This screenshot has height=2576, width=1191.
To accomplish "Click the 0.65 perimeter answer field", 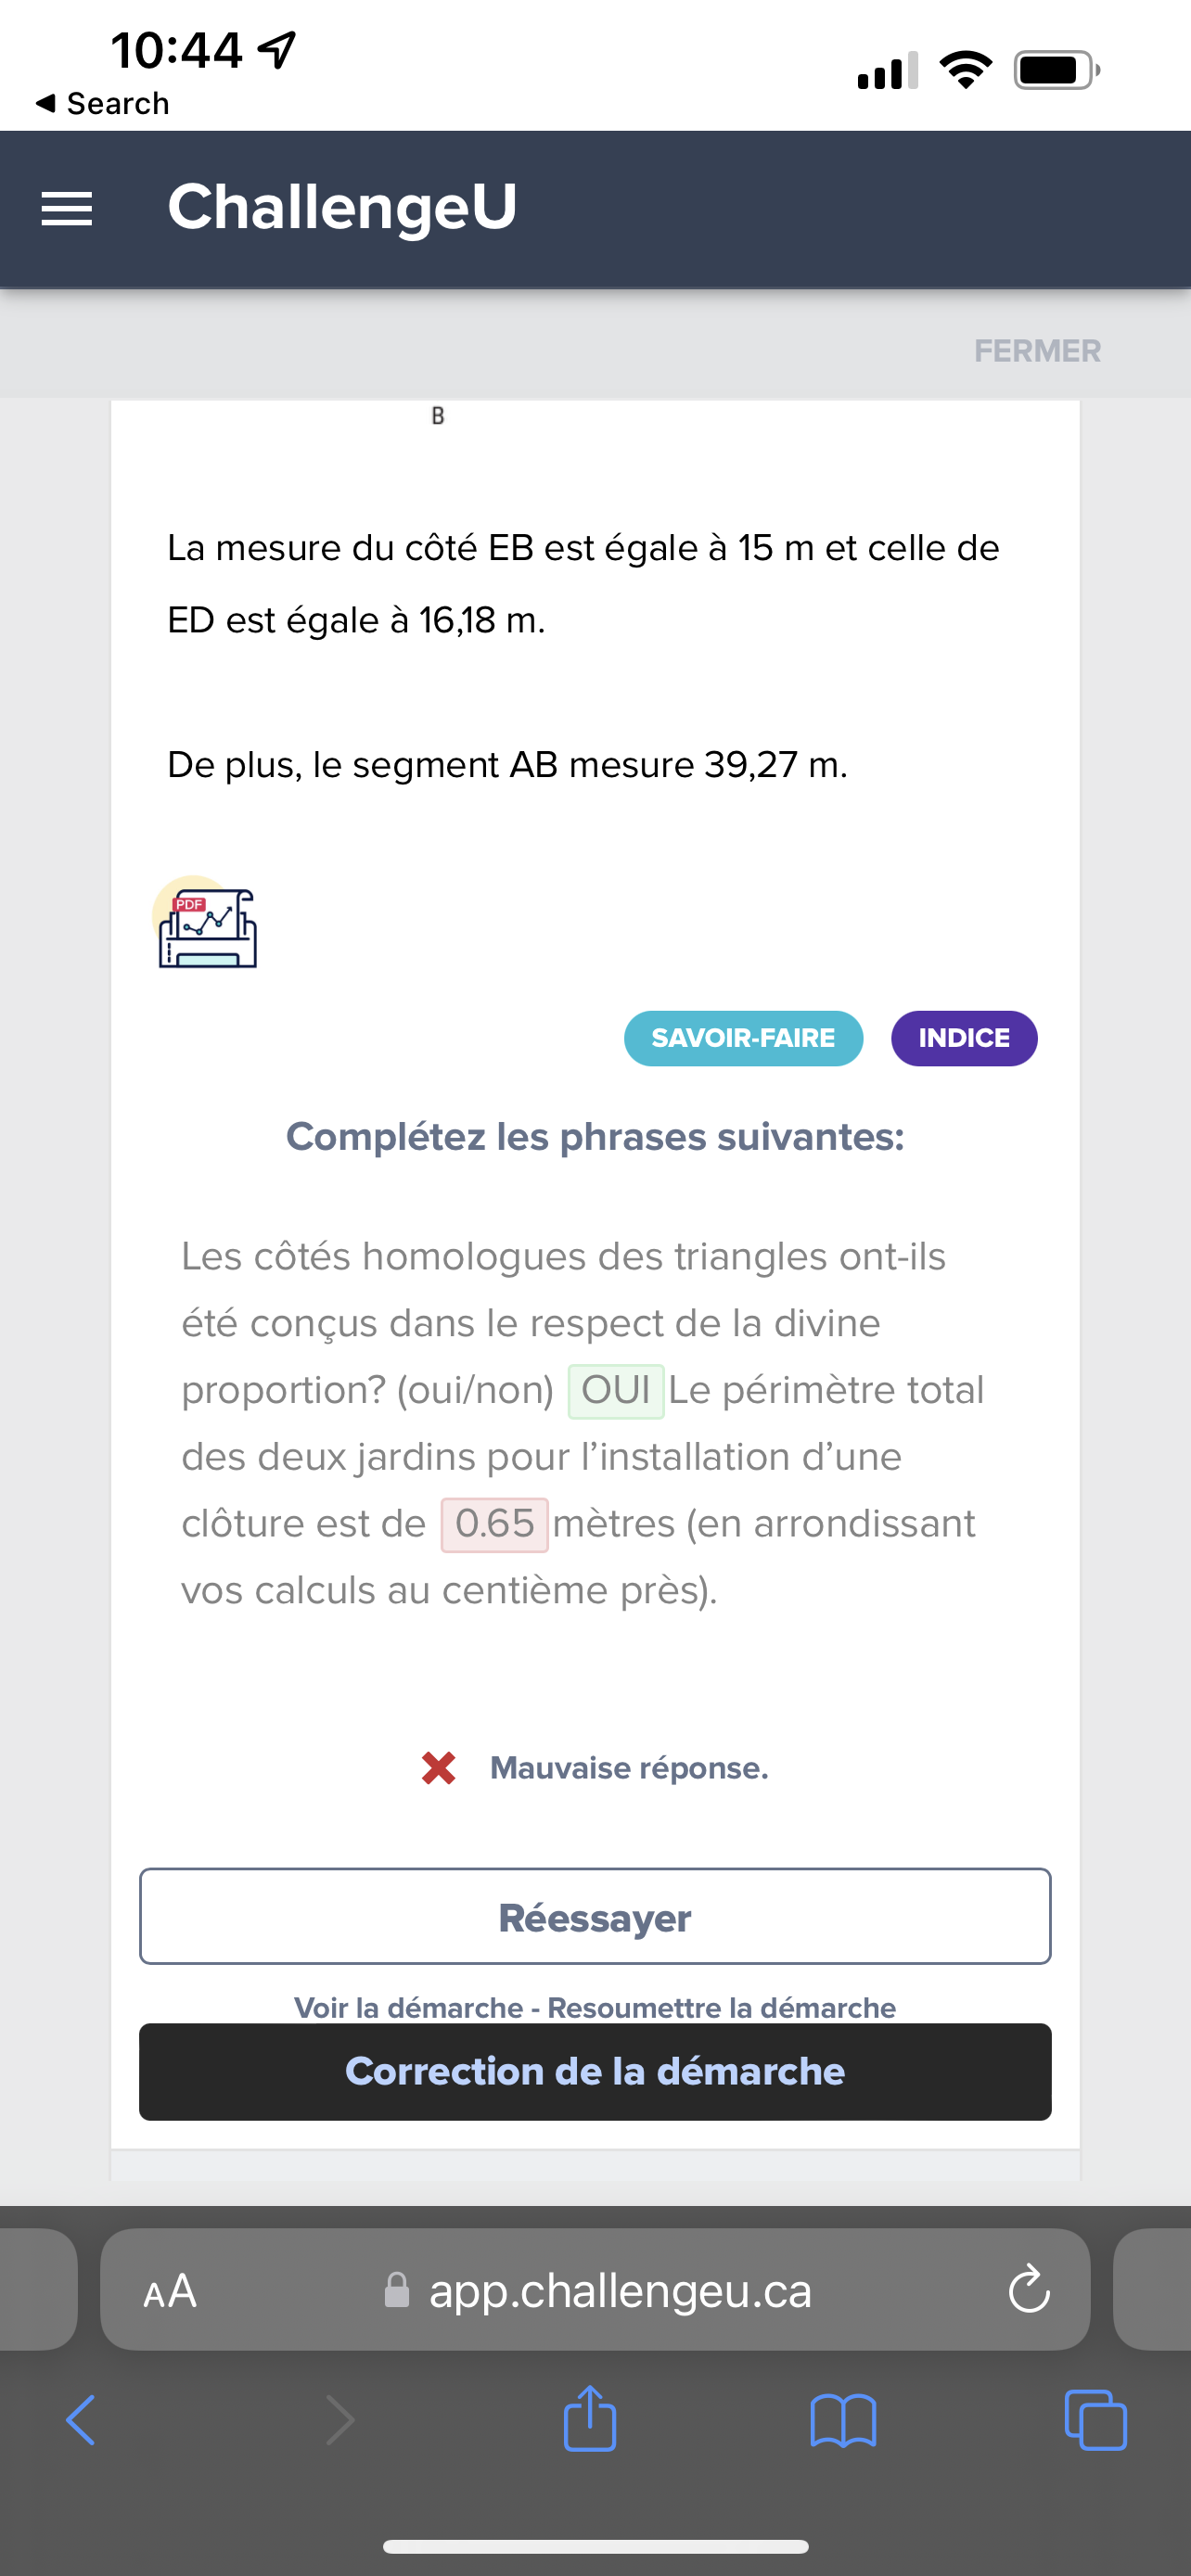I will (494, 1524).
